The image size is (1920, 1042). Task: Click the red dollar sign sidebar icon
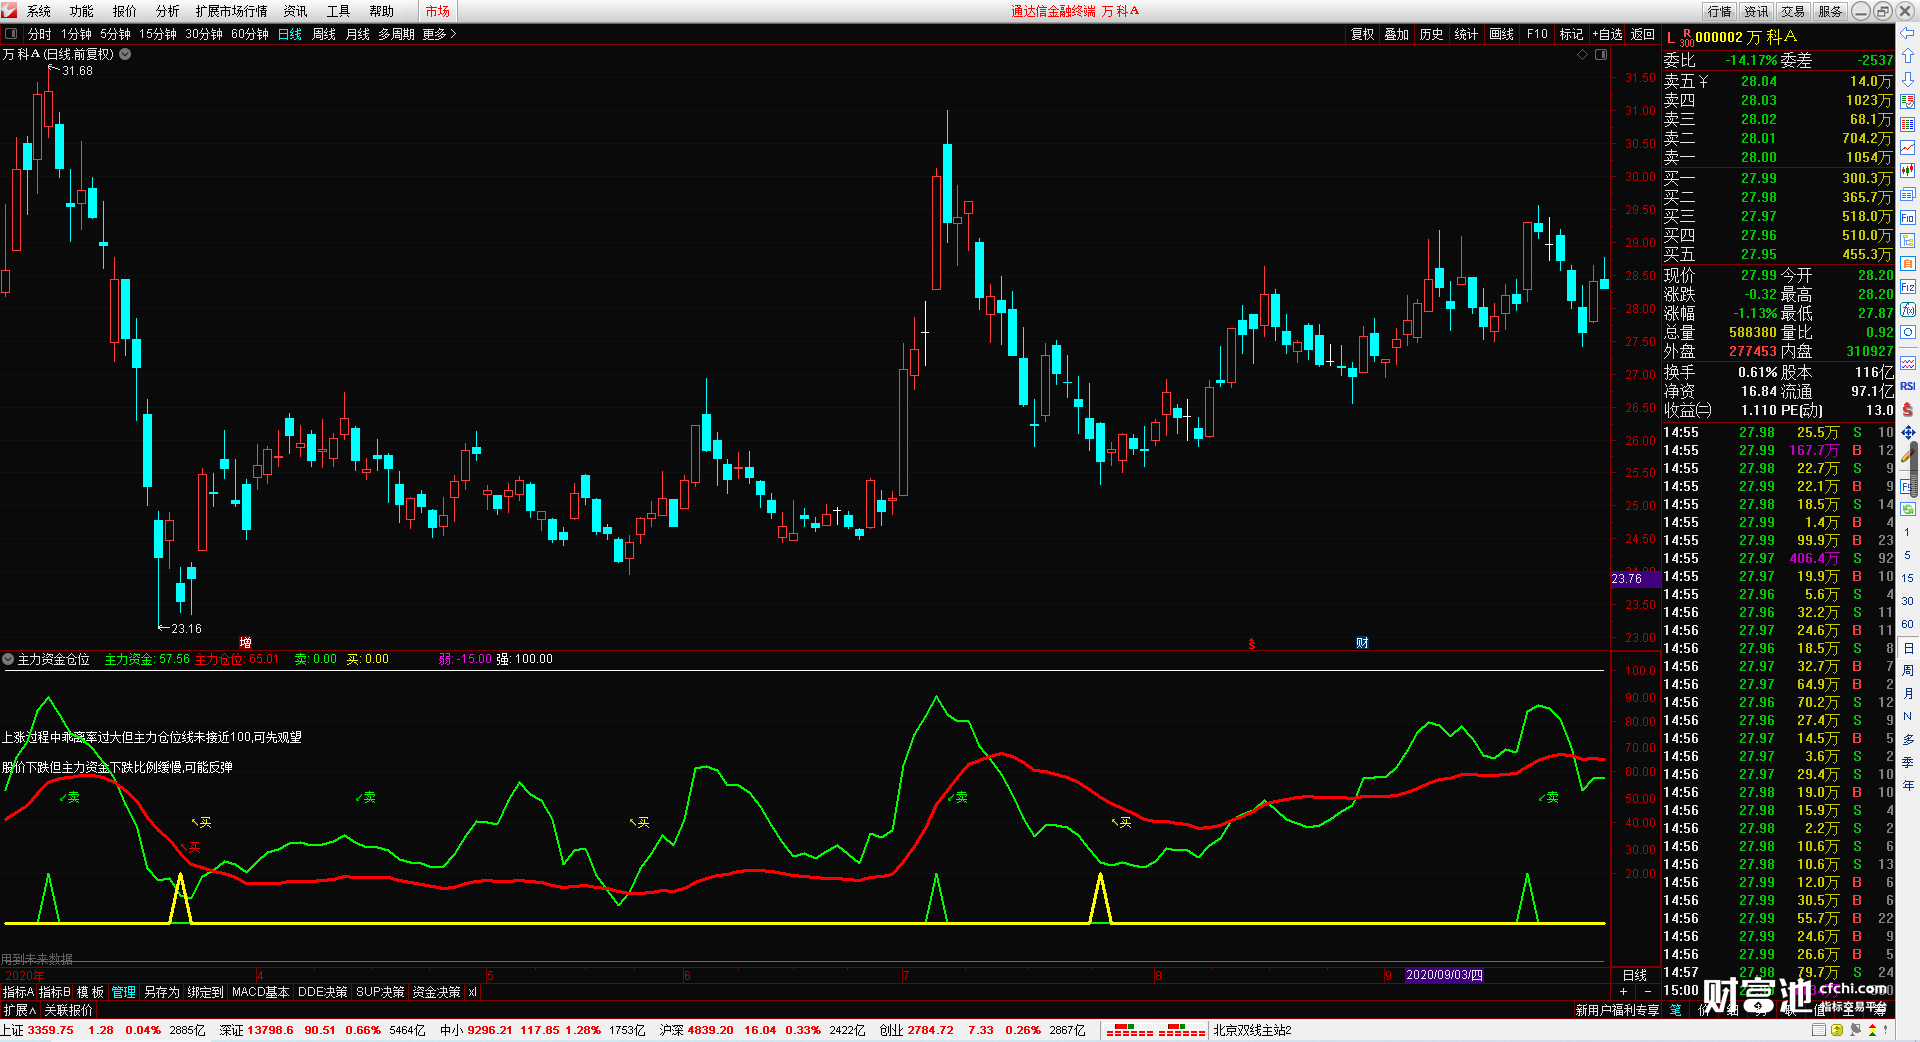(x=1908, y=409)
